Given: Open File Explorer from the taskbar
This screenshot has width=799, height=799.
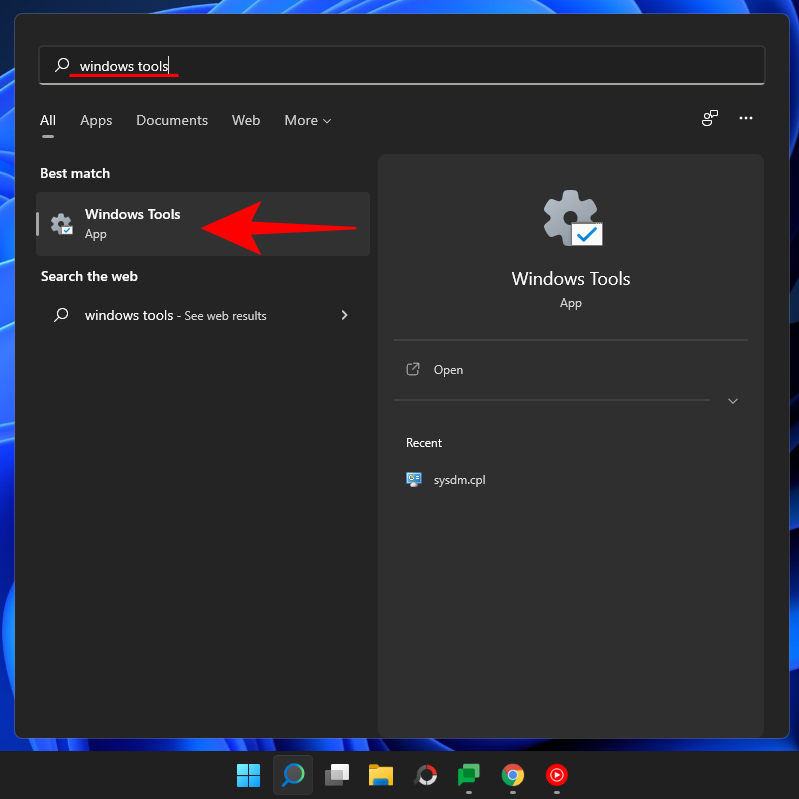Looking at the screenshot, I should point(381,775).
